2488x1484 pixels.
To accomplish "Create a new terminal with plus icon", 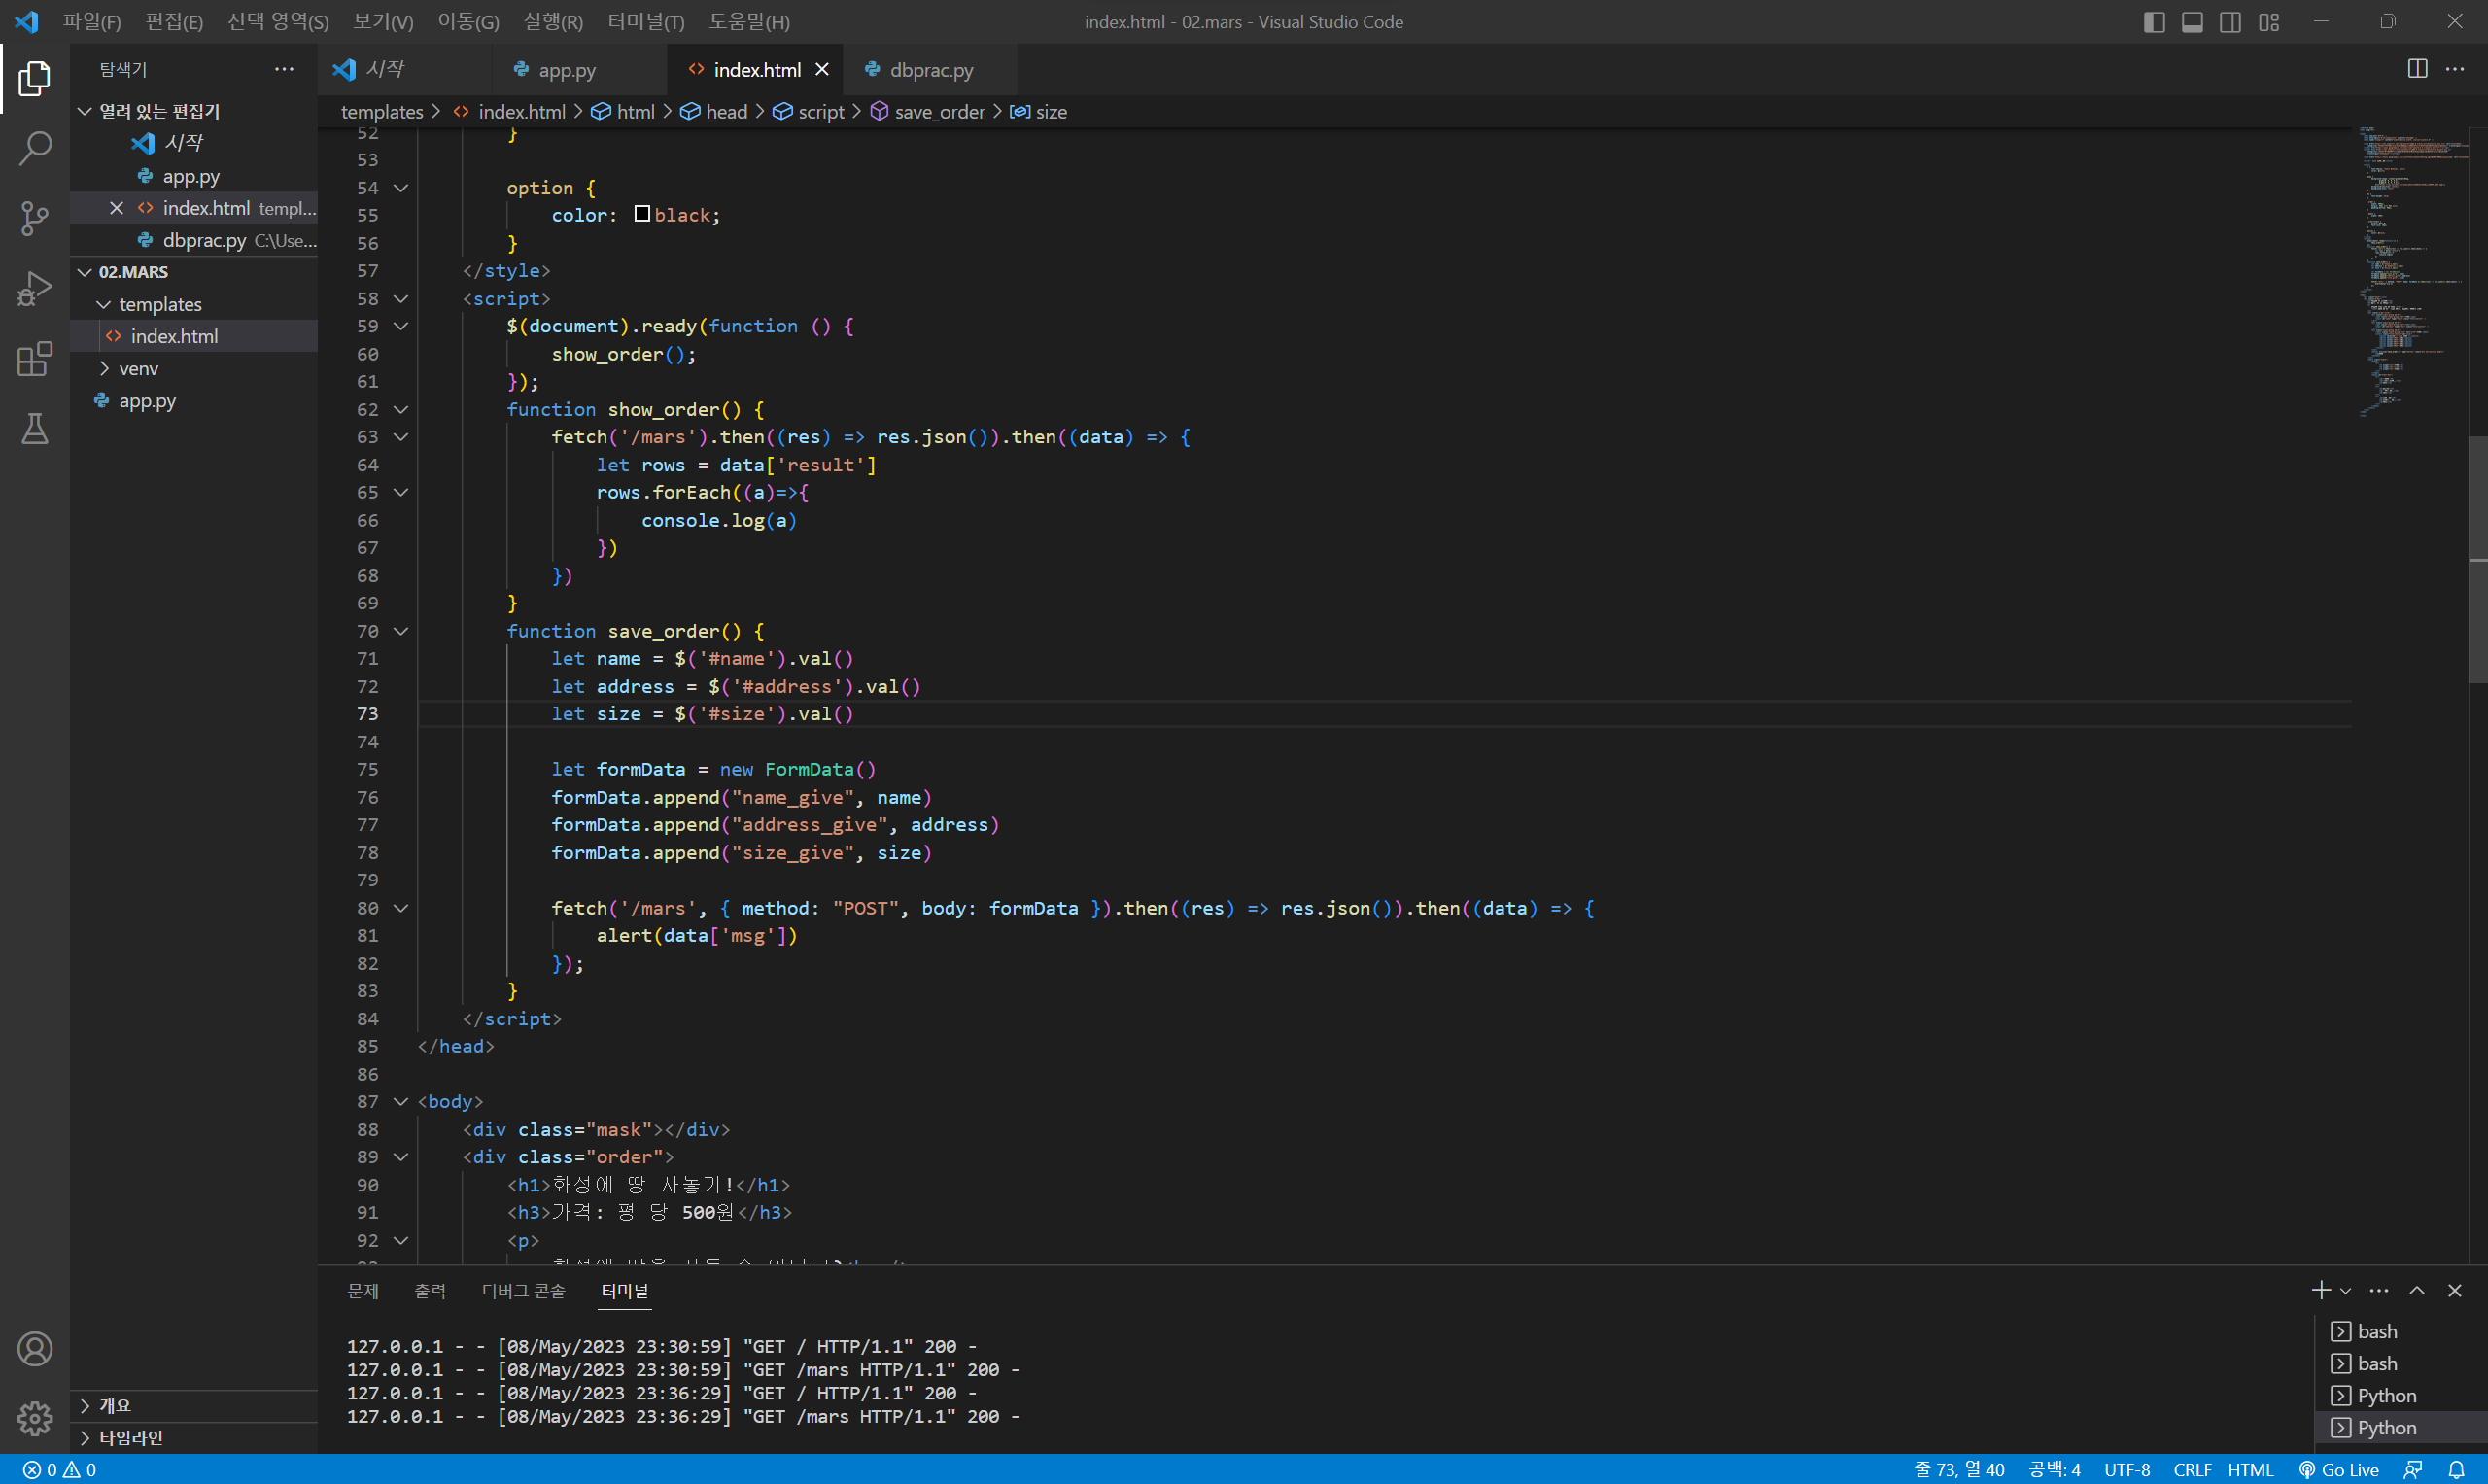I will 2321,1290.
